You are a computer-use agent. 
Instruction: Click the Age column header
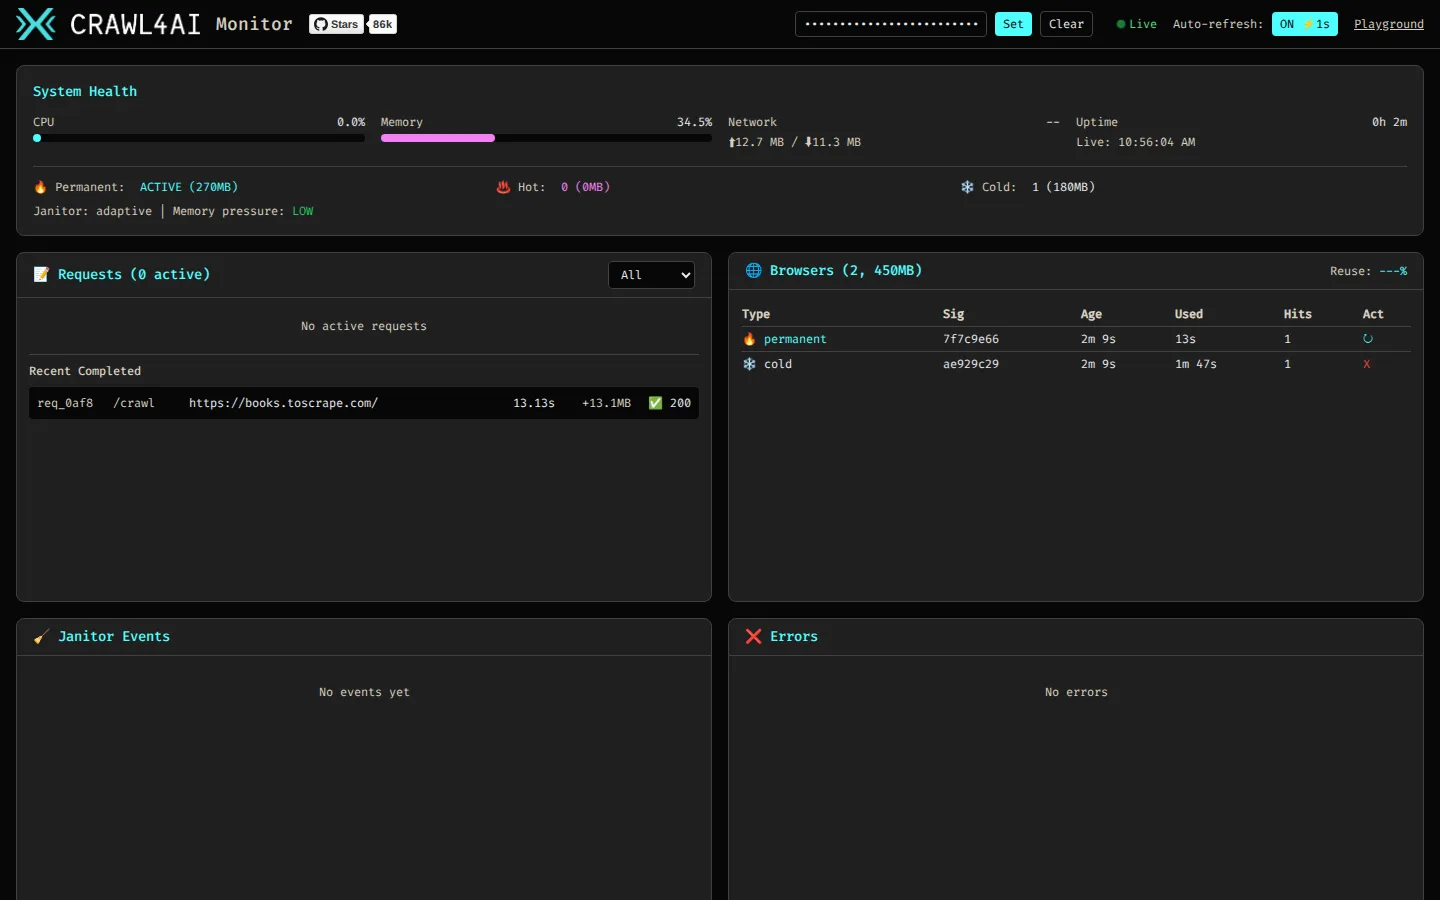1091,314
